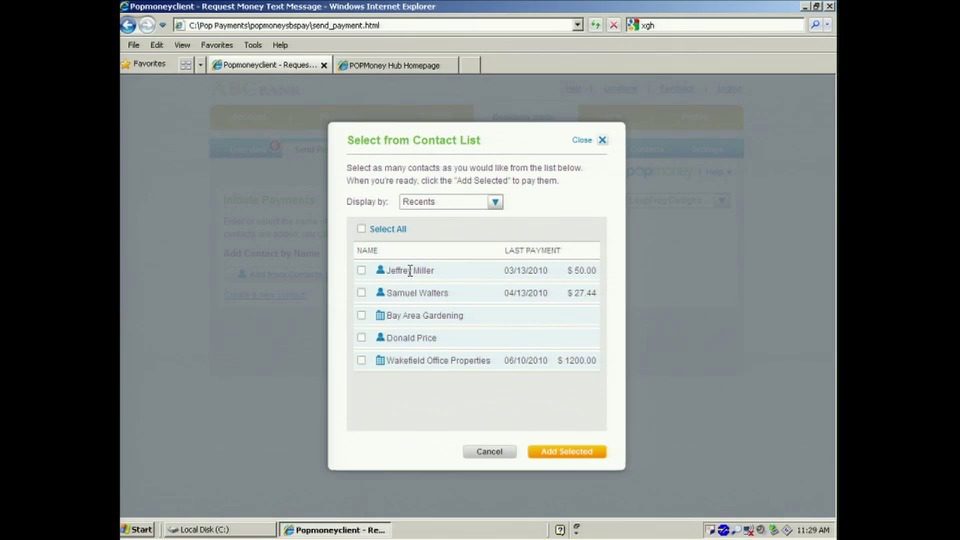Click the green Refresh page icon
The height and width of the screenshot is (540, 960).
(595, 25)
